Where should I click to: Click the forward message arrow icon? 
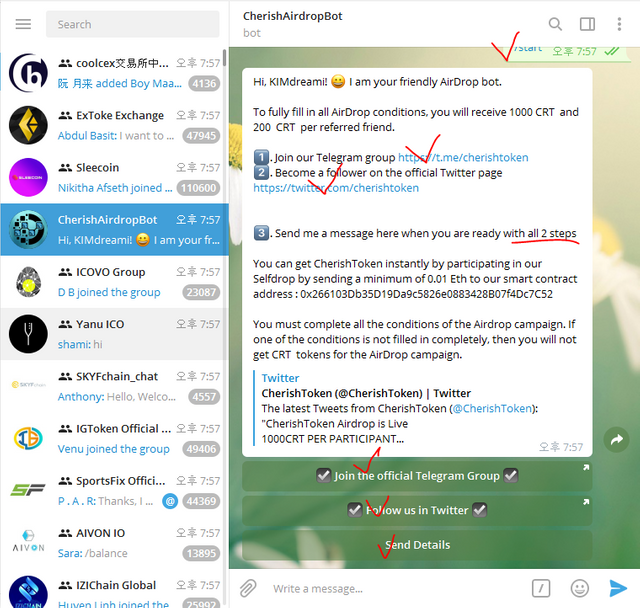[x=616, y=439]
